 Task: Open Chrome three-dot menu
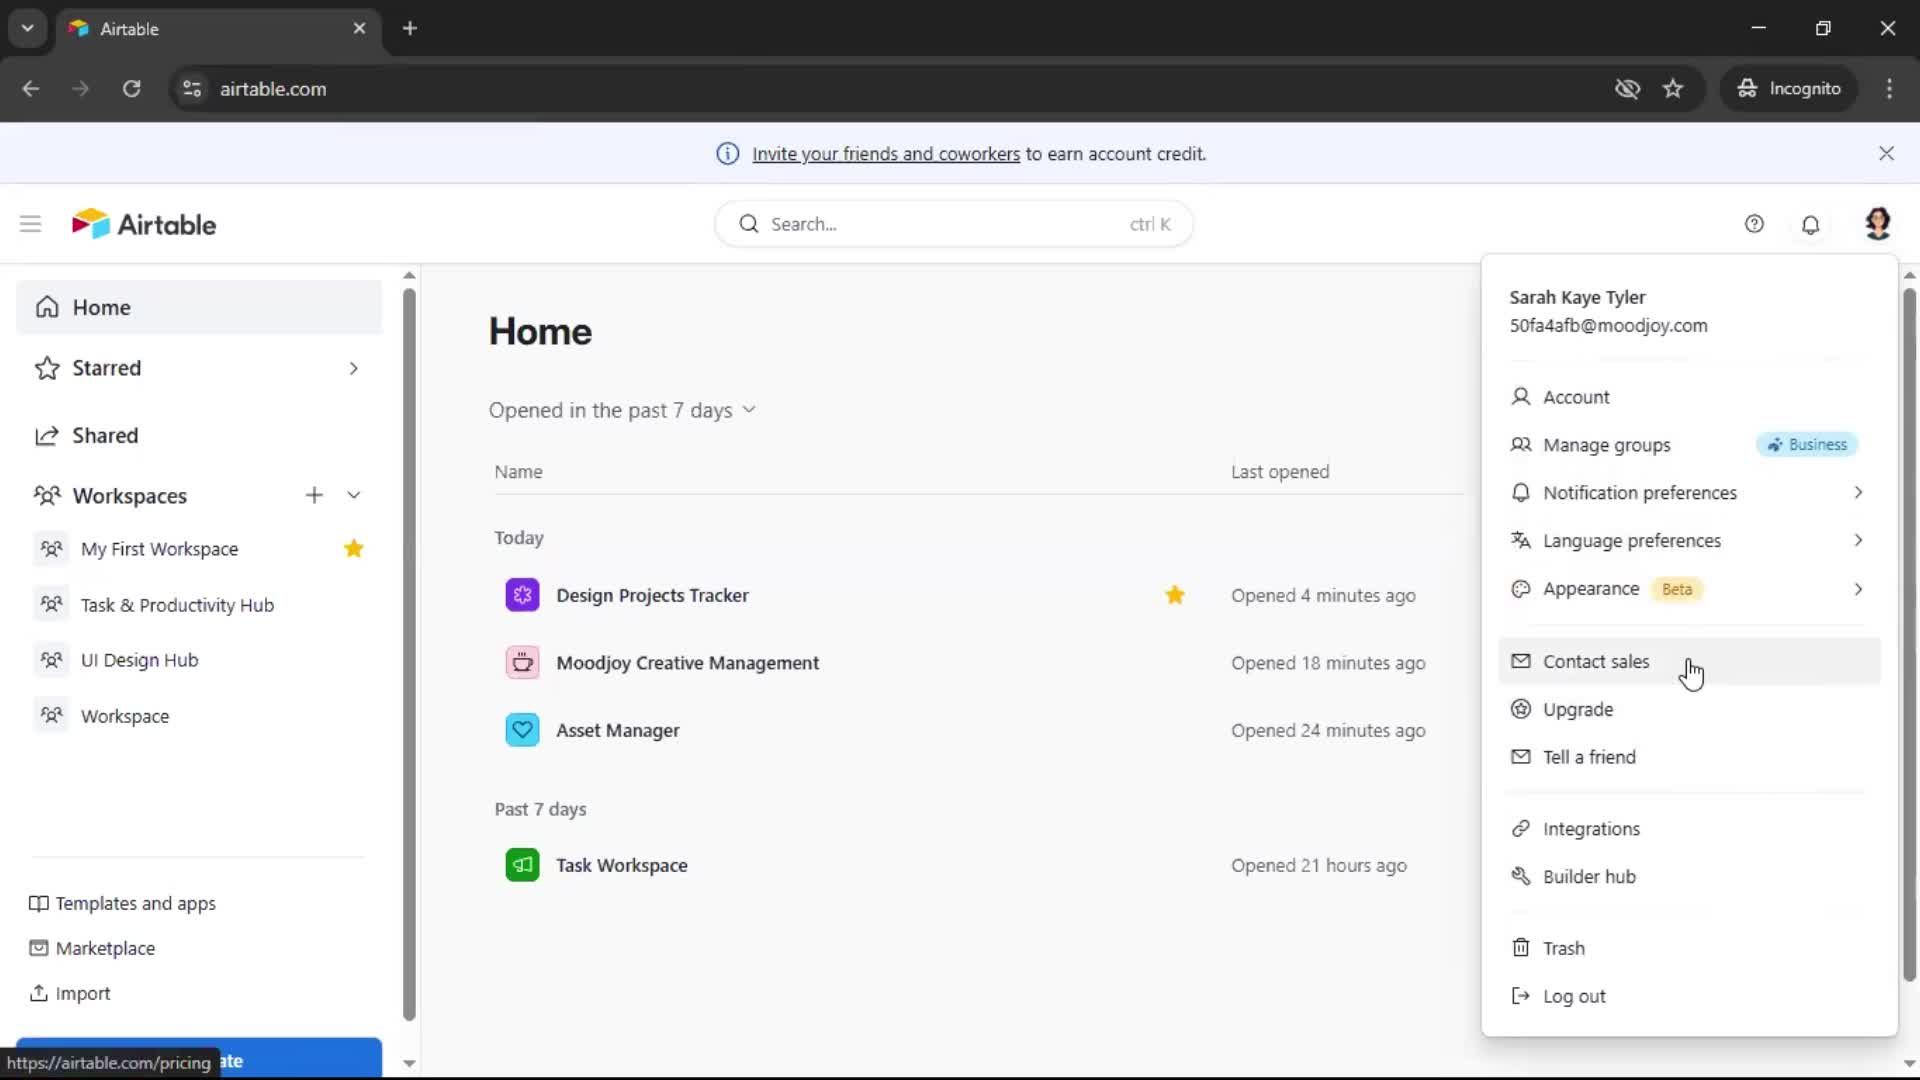(1889, 89)
